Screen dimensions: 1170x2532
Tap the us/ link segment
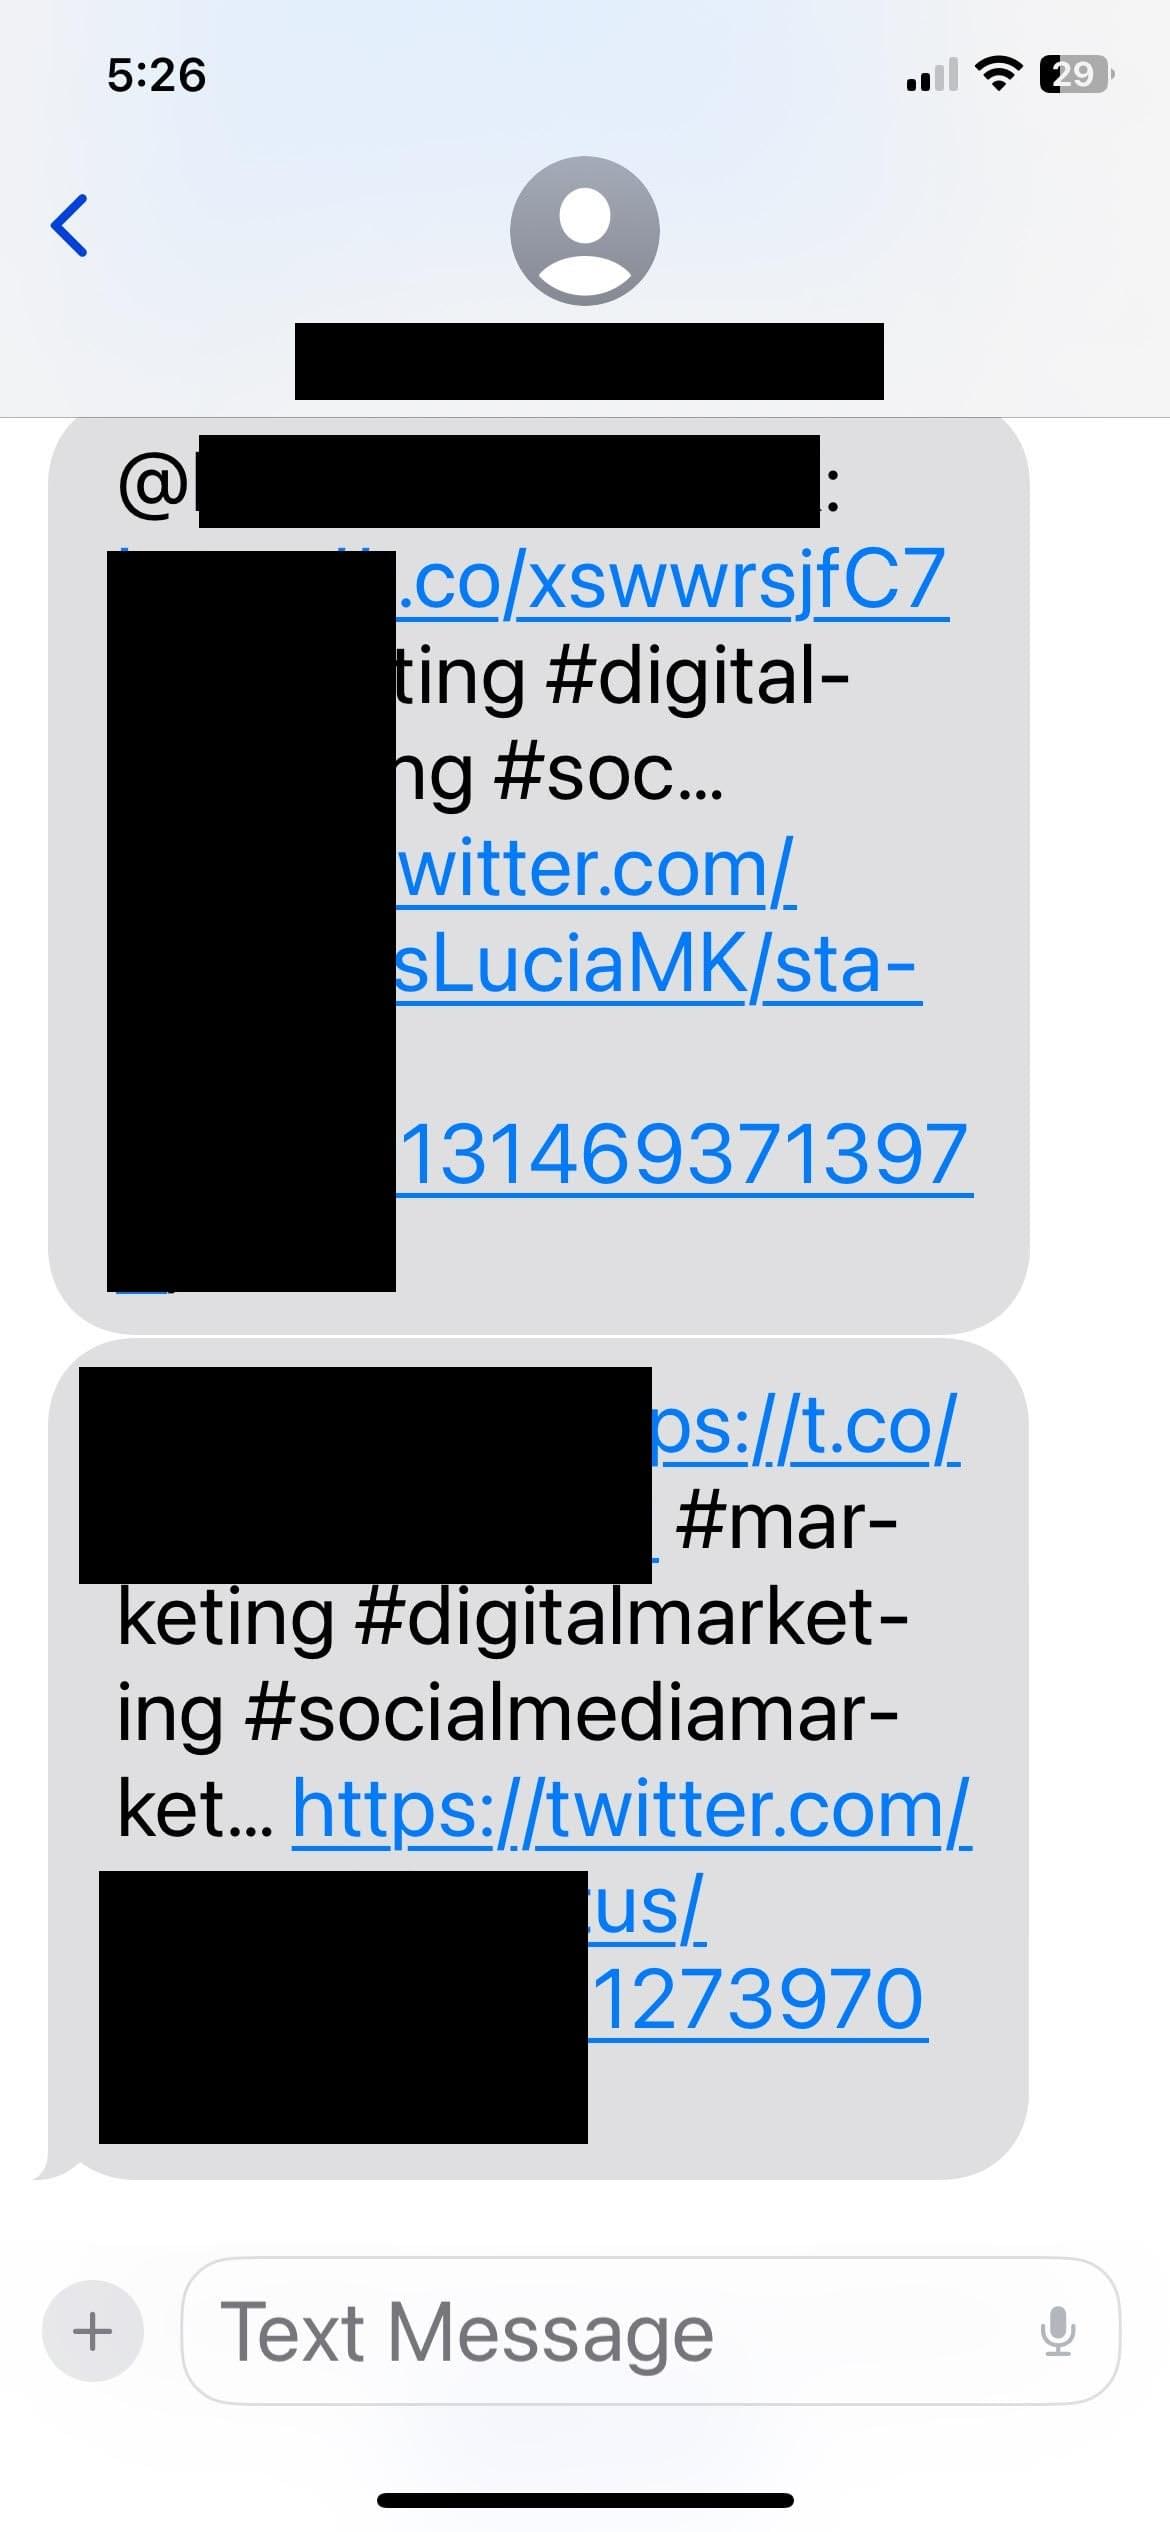coord(647,1907)
